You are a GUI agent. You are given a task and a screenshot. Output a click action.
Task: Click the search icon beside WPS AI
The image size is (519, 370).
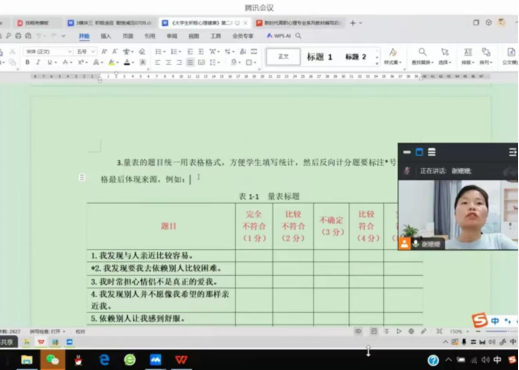pyautogui.click(x=298, y=36)
